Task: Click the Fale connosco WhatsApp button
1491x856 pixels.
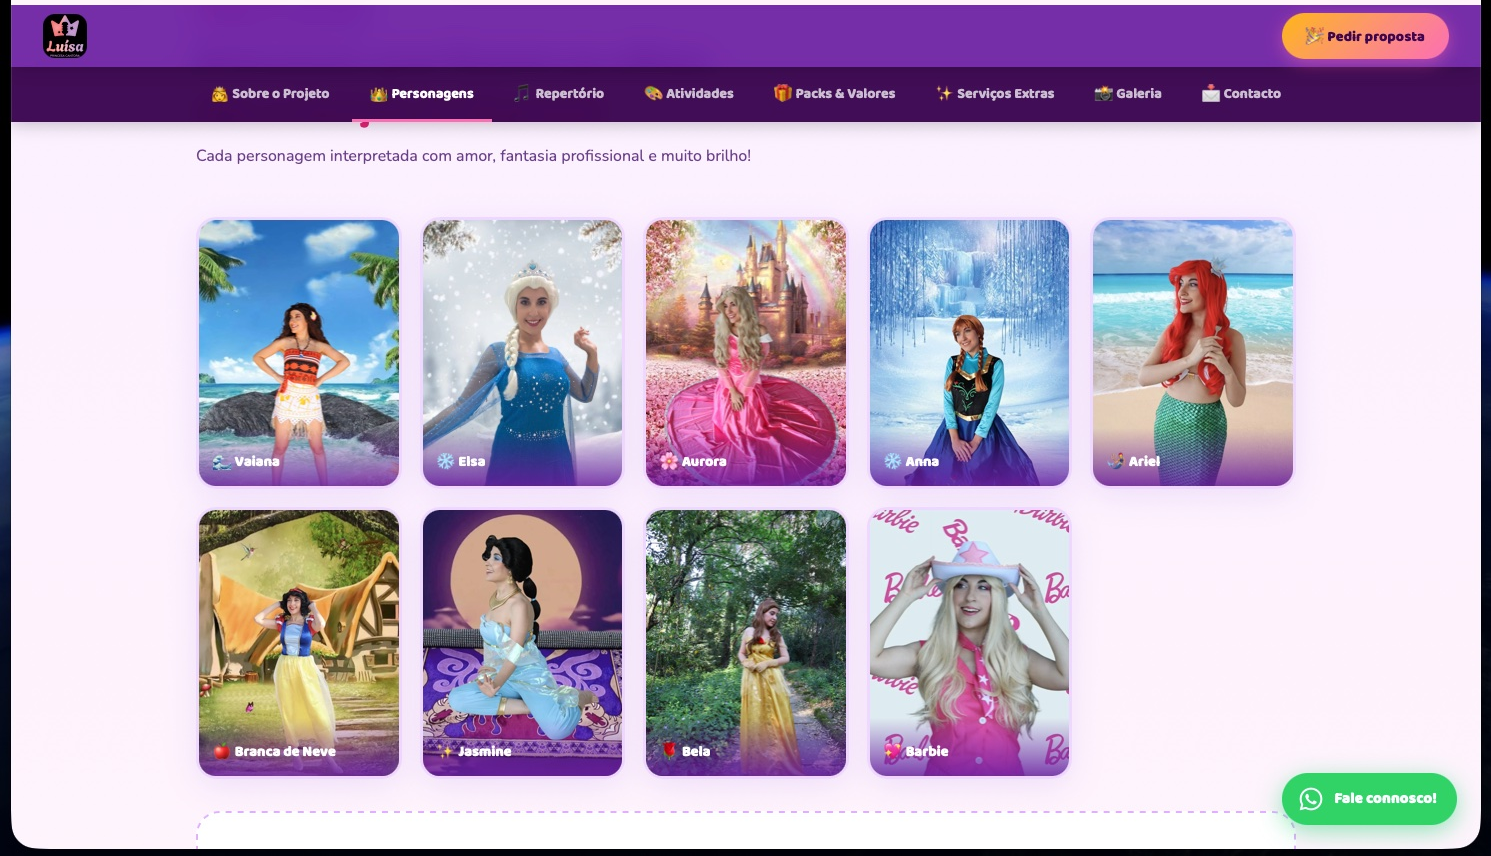Action: click(x=1369, y=799)
